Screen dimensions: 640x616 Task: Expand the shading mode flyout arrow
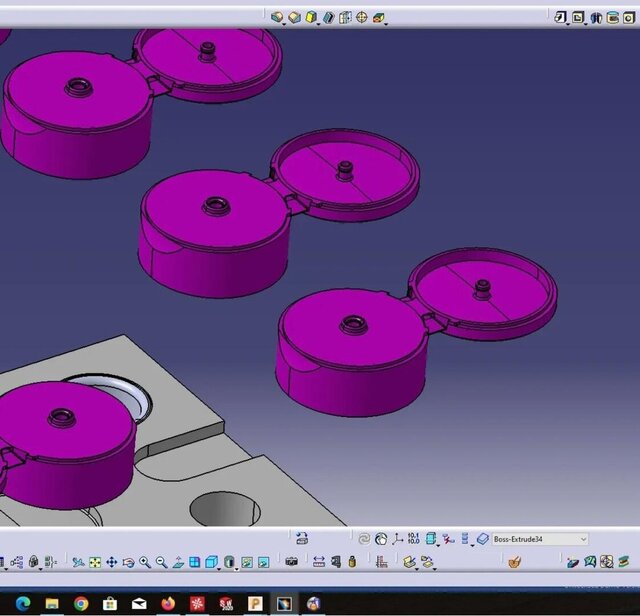tap(236, 568)
